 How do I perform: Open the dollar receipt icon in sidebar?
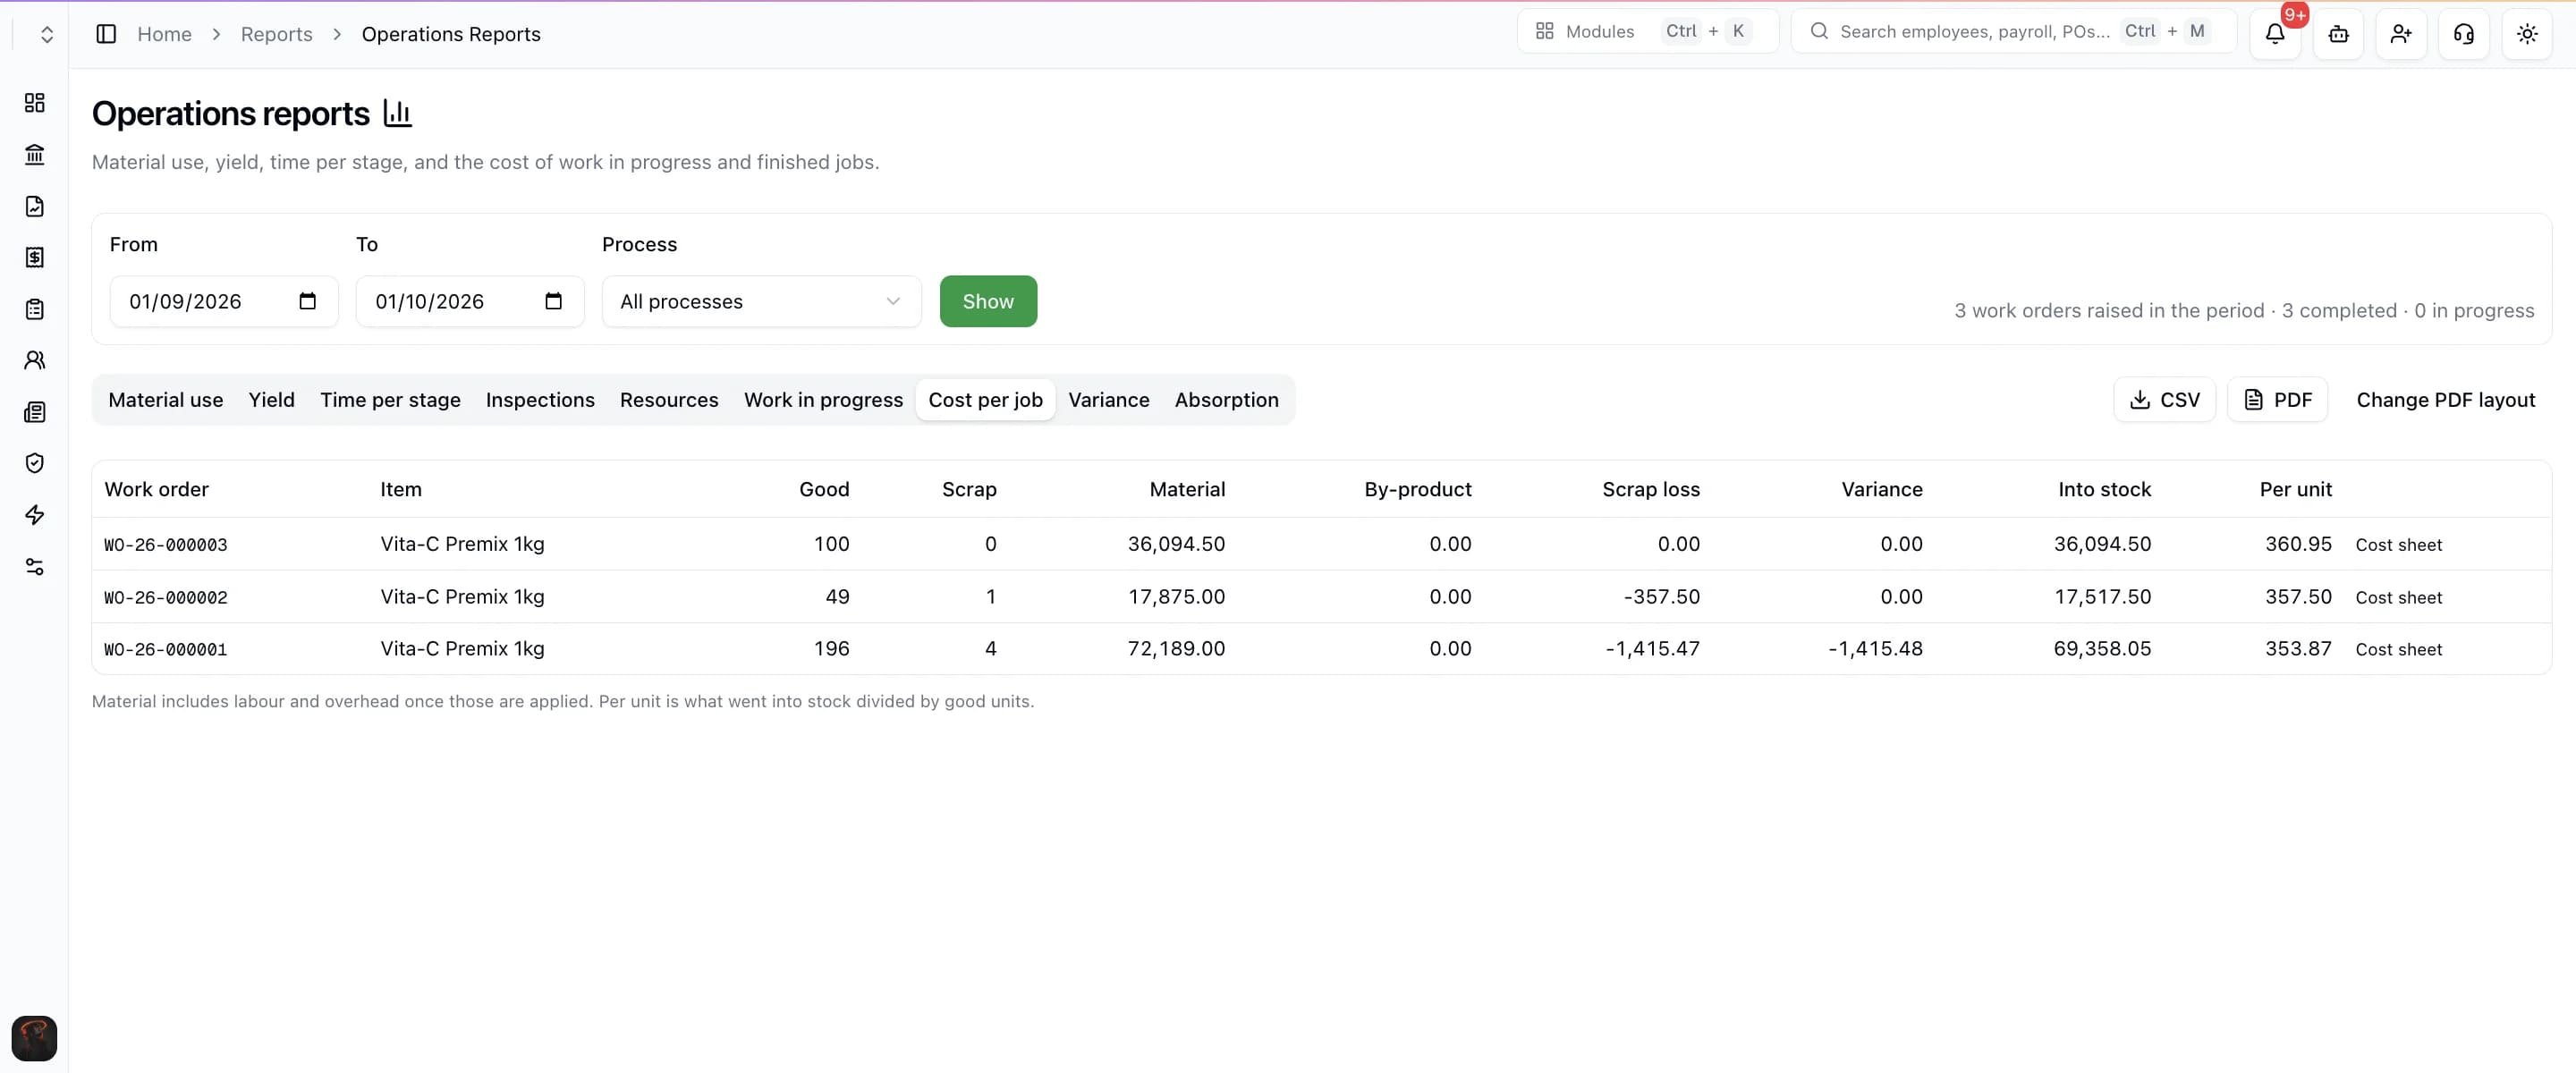tap(34, 257)
